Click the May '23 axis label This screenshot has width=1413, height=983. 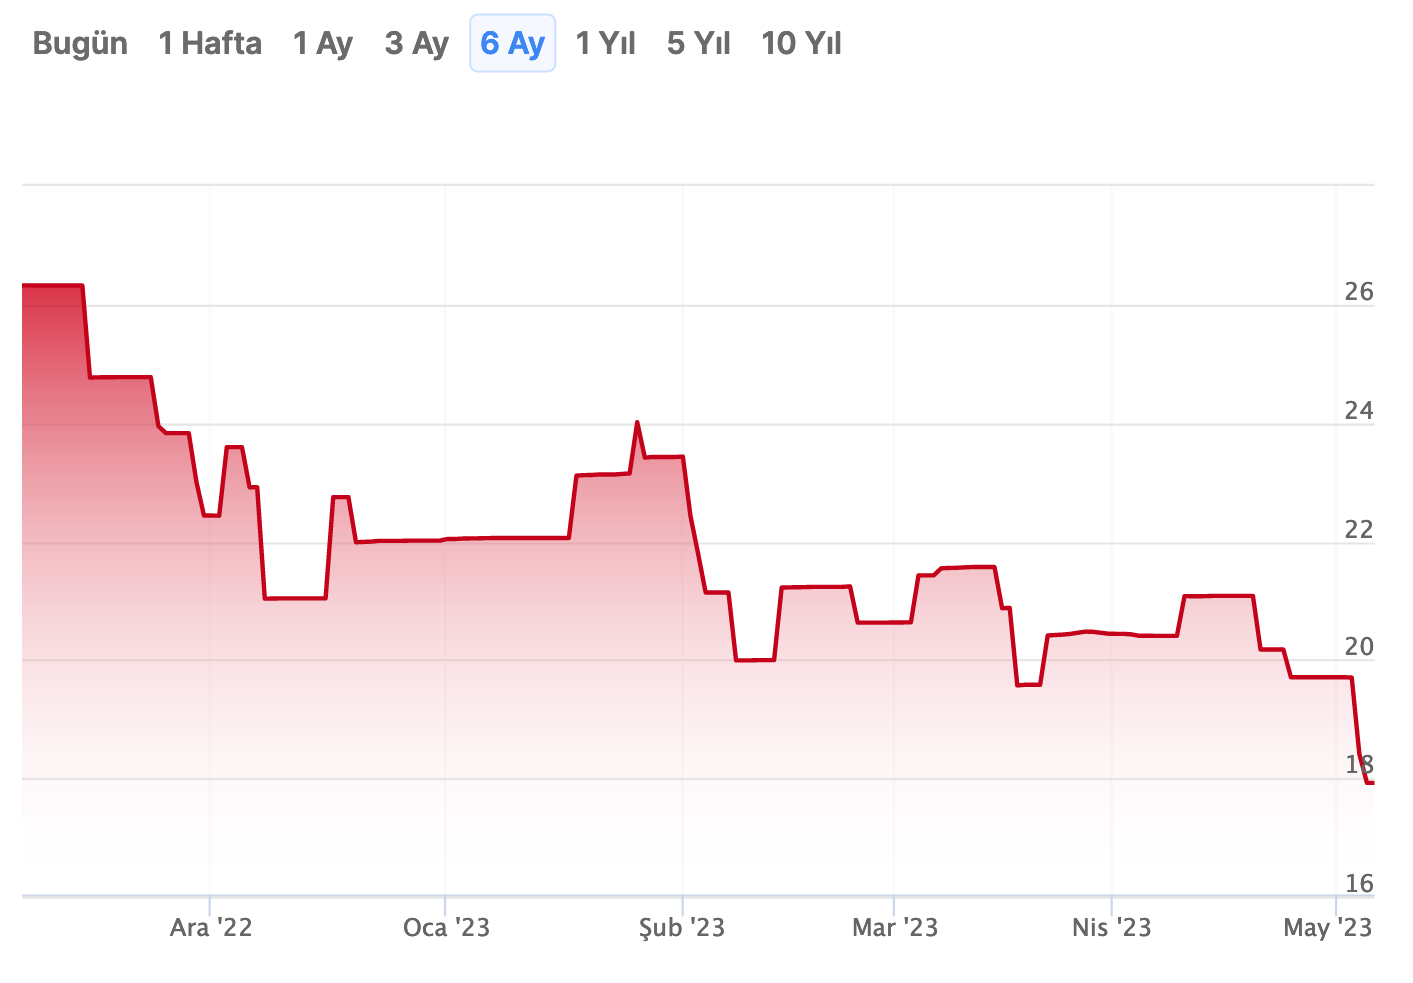[1328, 928]
